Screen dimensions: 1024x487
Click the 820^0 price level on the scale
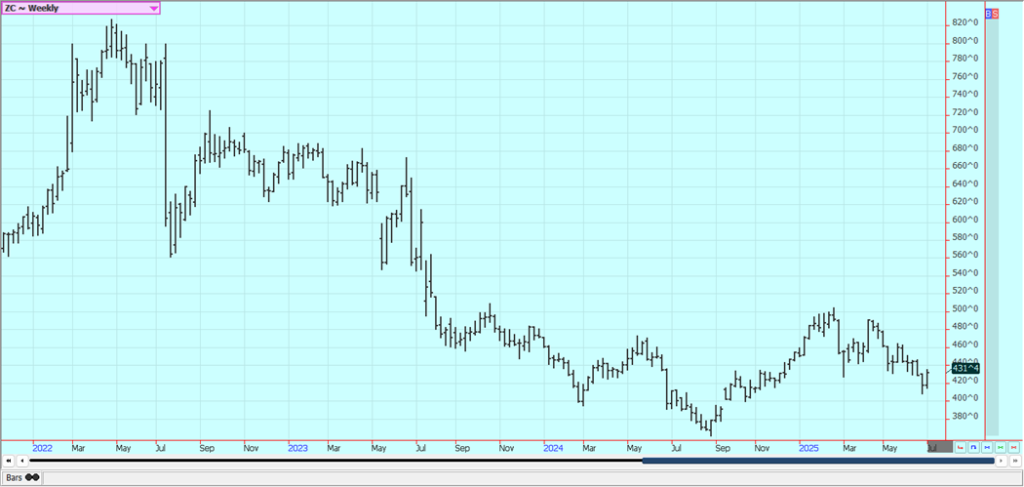(965, 22)
